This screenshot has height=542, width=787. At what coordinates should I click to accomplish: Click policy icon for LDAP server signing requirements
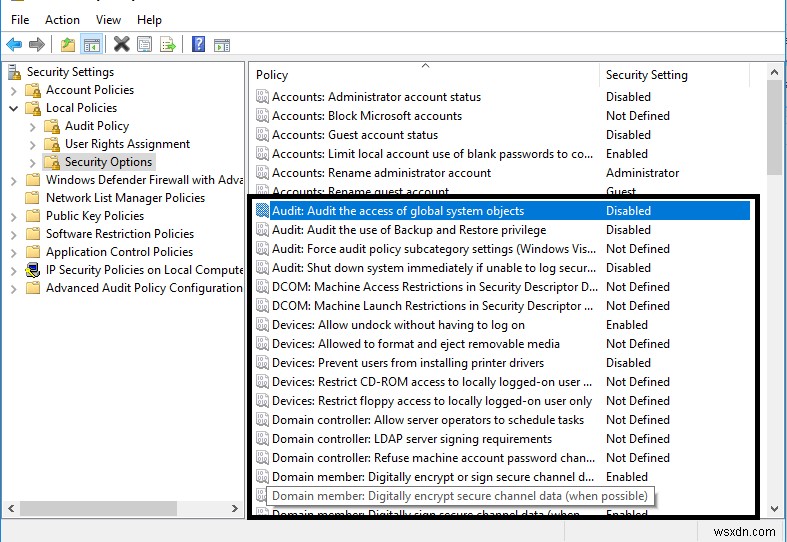click(262, 439)
